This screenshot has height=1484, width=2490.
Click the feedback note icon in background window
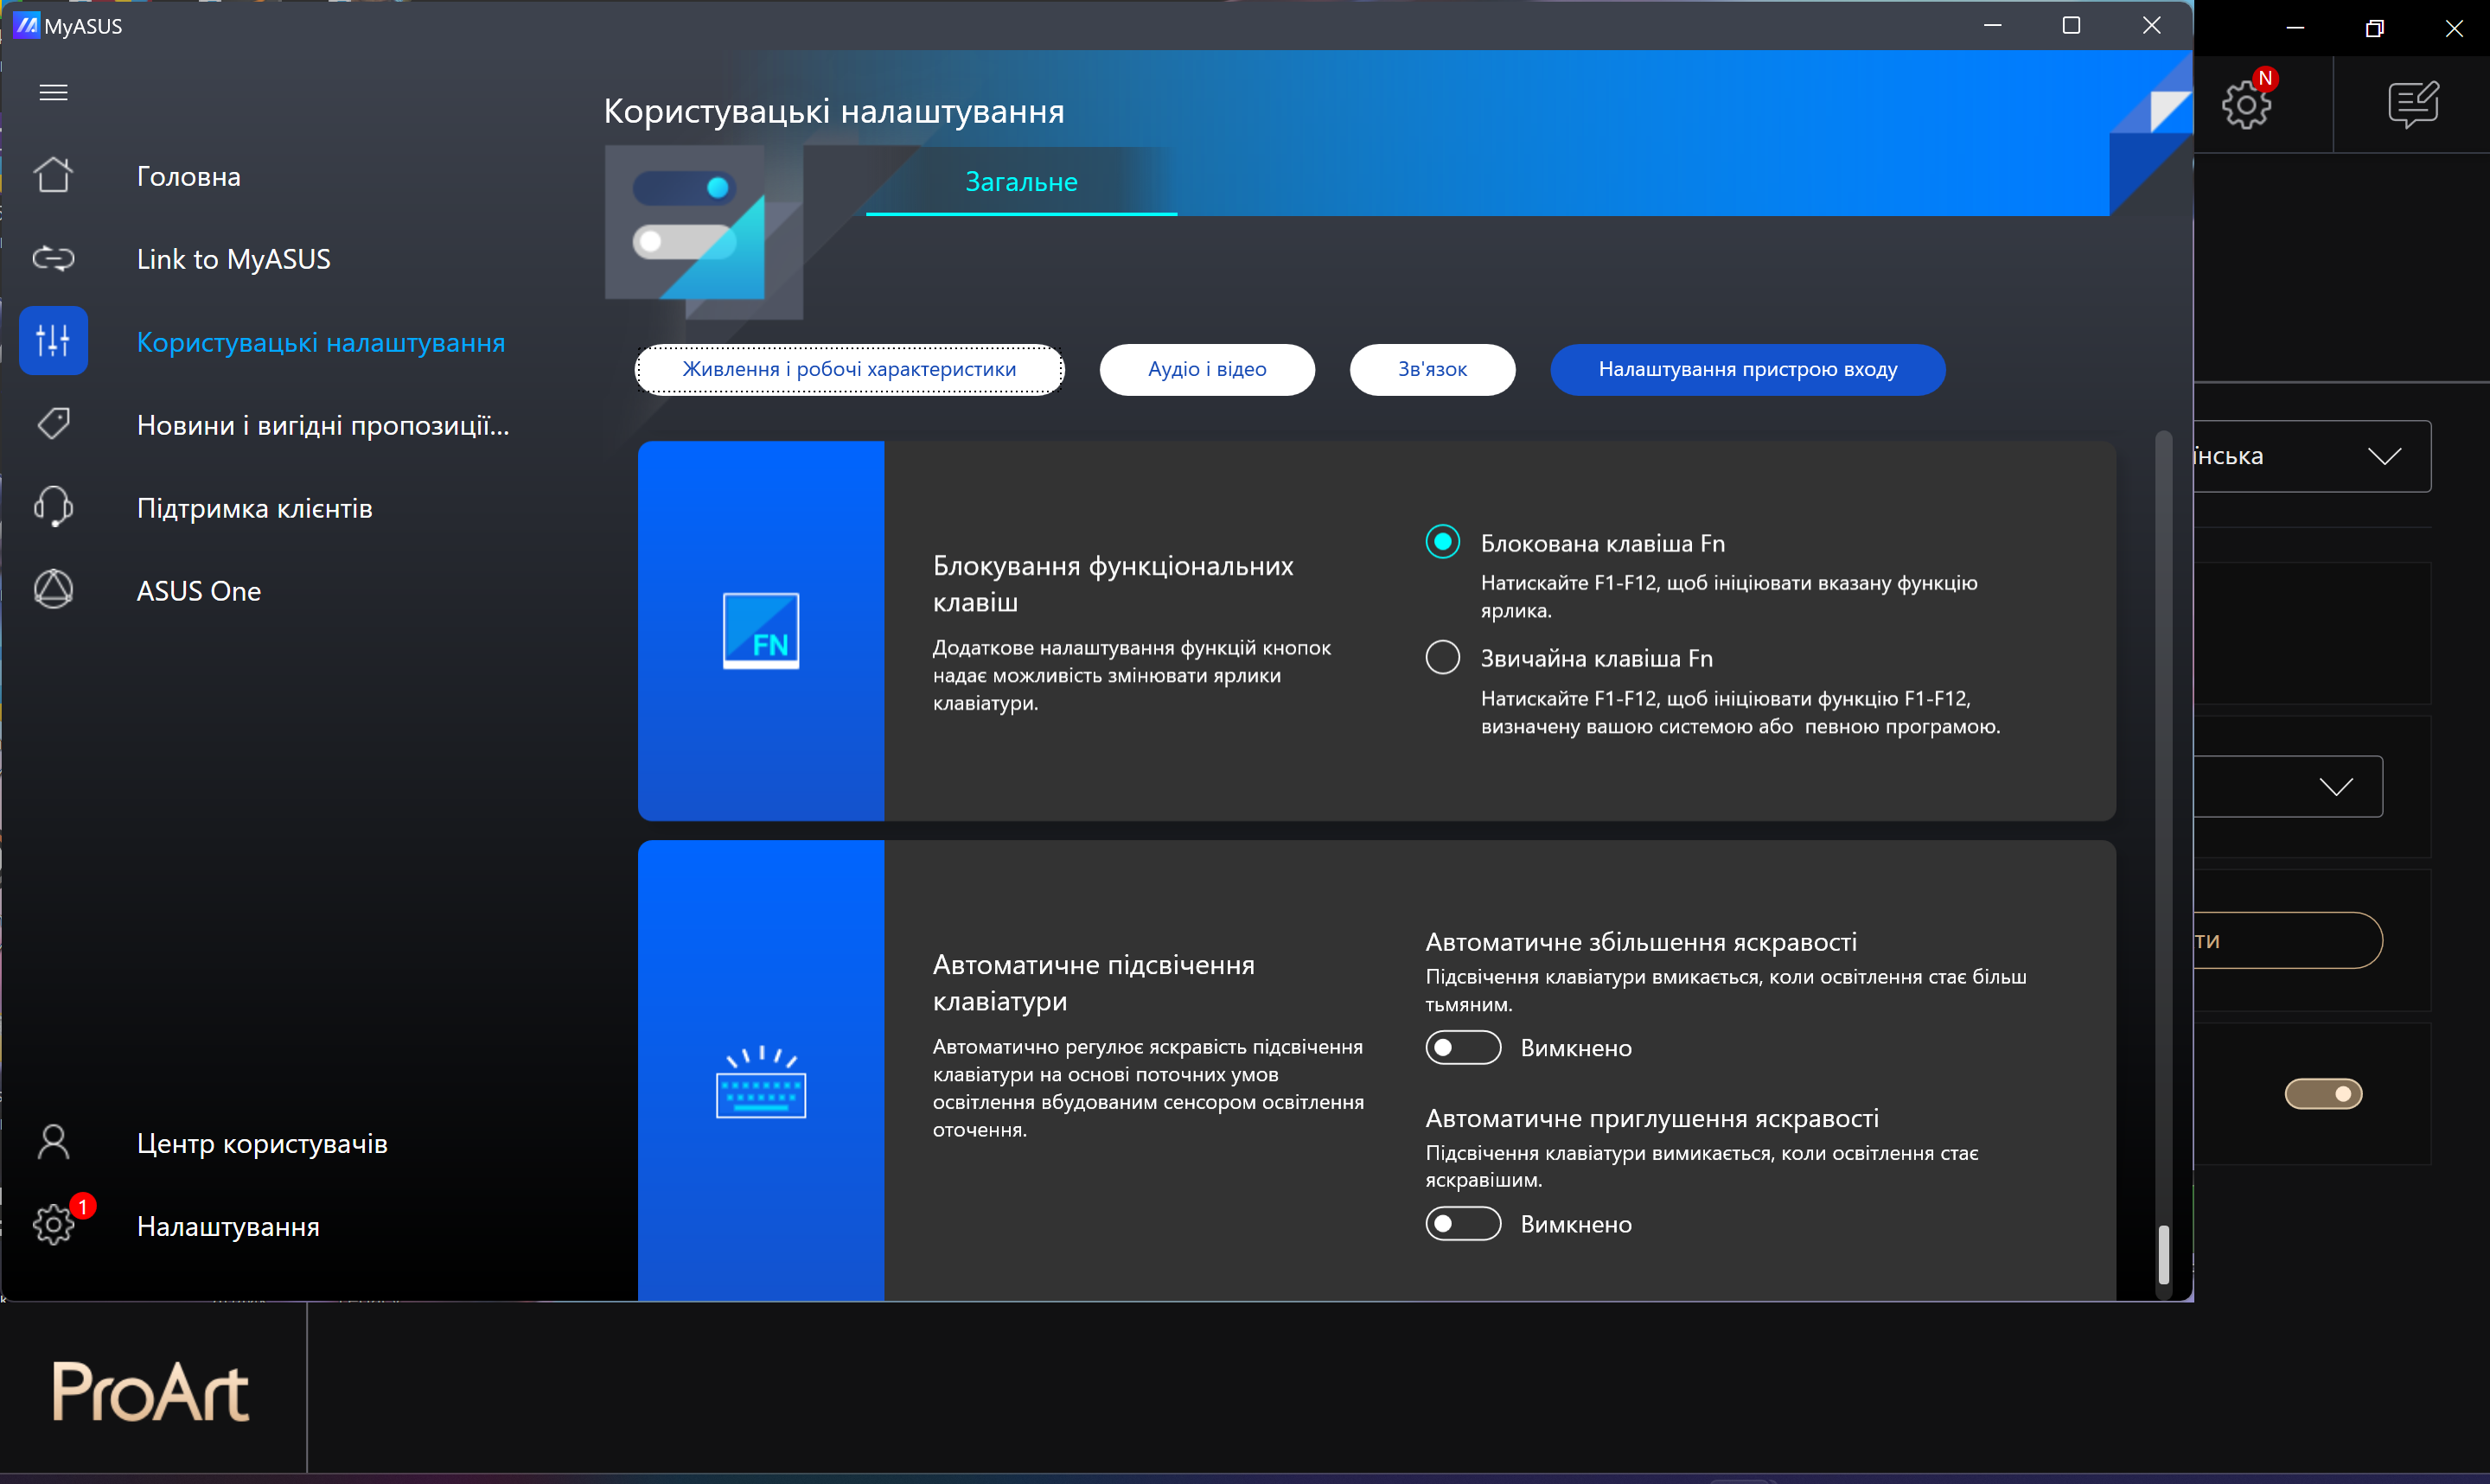(2413, 104)
